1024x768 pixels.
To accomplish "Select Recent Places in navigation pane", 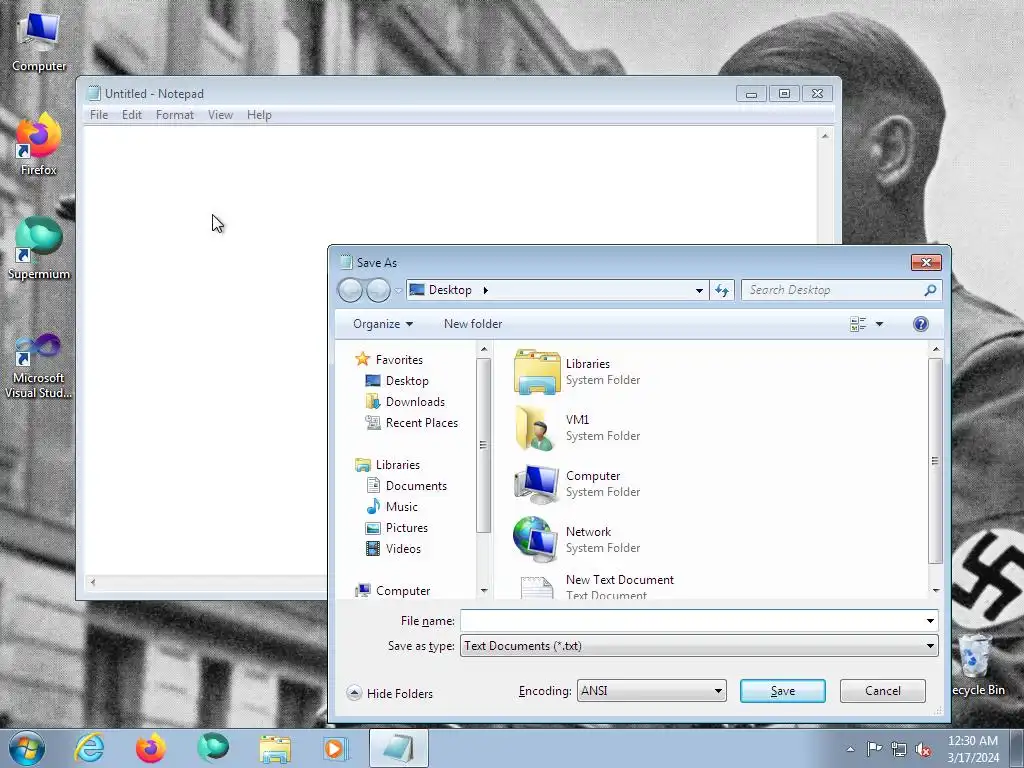I will tap(411, 423).
